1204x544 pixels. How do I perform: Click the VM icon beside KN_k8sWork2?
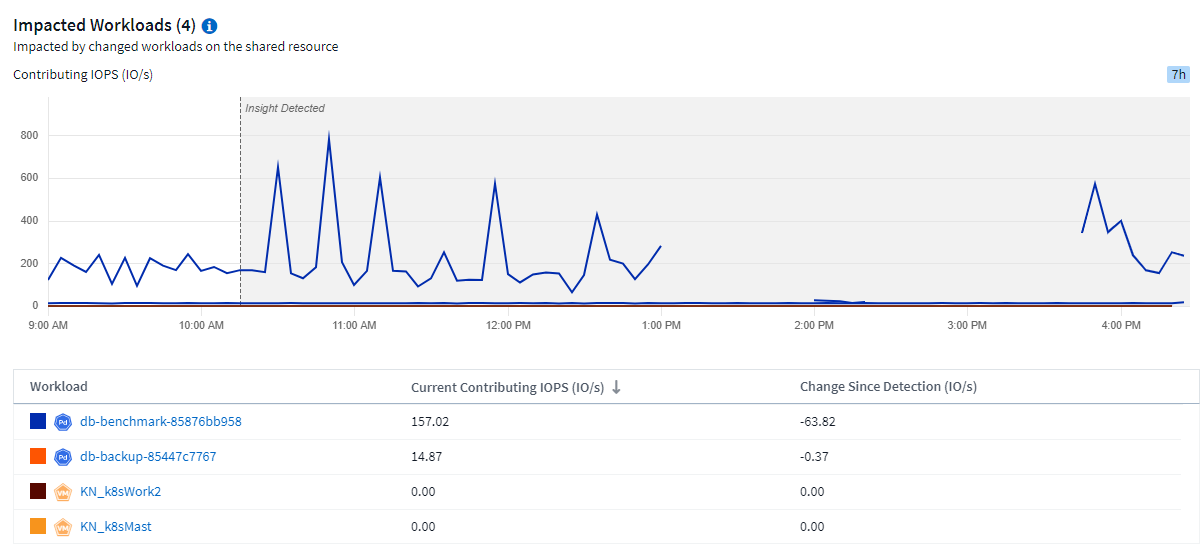click(x=62, y=492)
